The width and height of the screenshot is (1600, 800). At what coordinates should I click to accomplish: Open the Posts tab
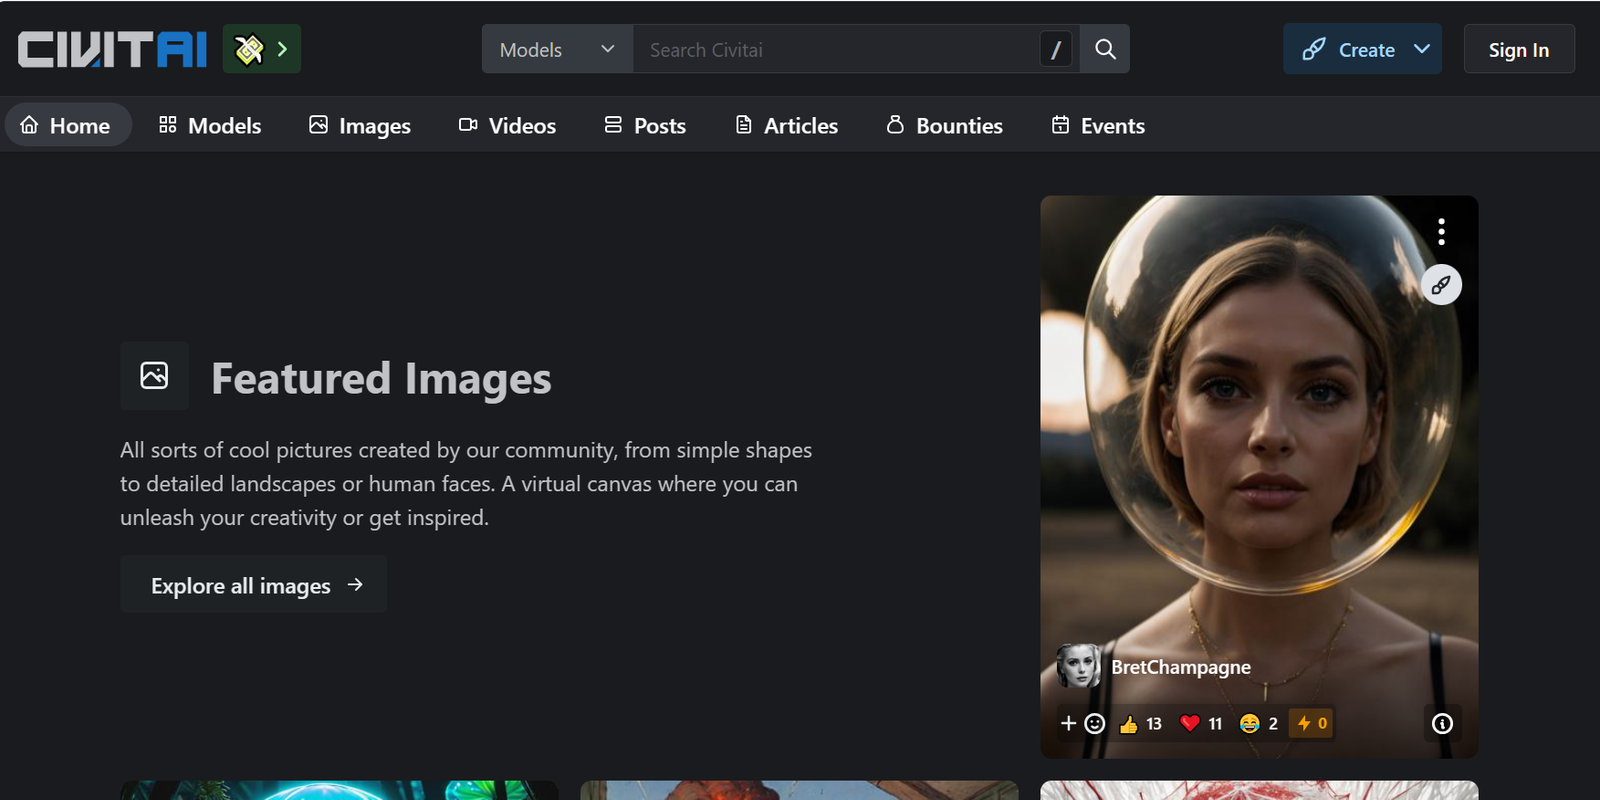coord(645,125)
